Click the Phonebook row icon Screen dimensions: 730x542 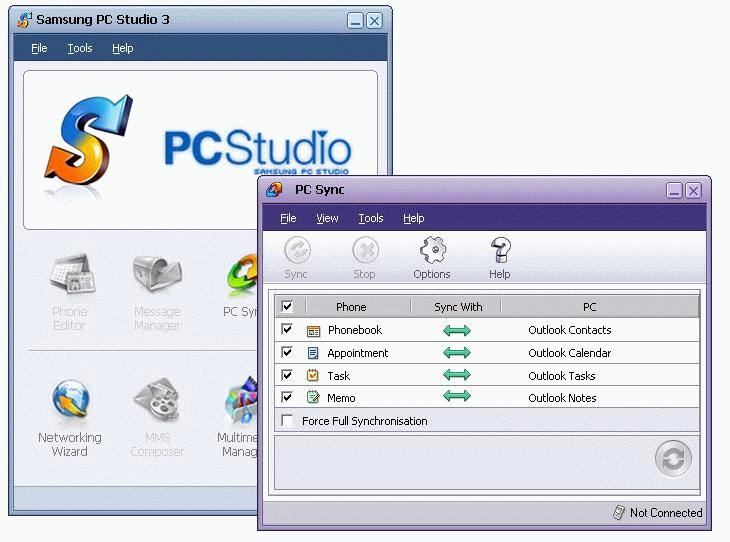[x=313, y=331]
